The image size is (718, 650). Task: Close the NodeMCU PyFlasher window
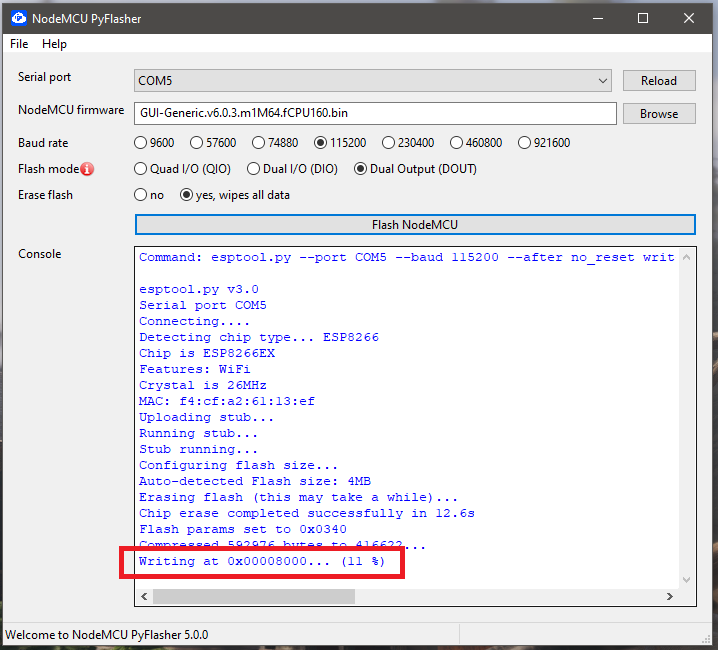[689, 18]
